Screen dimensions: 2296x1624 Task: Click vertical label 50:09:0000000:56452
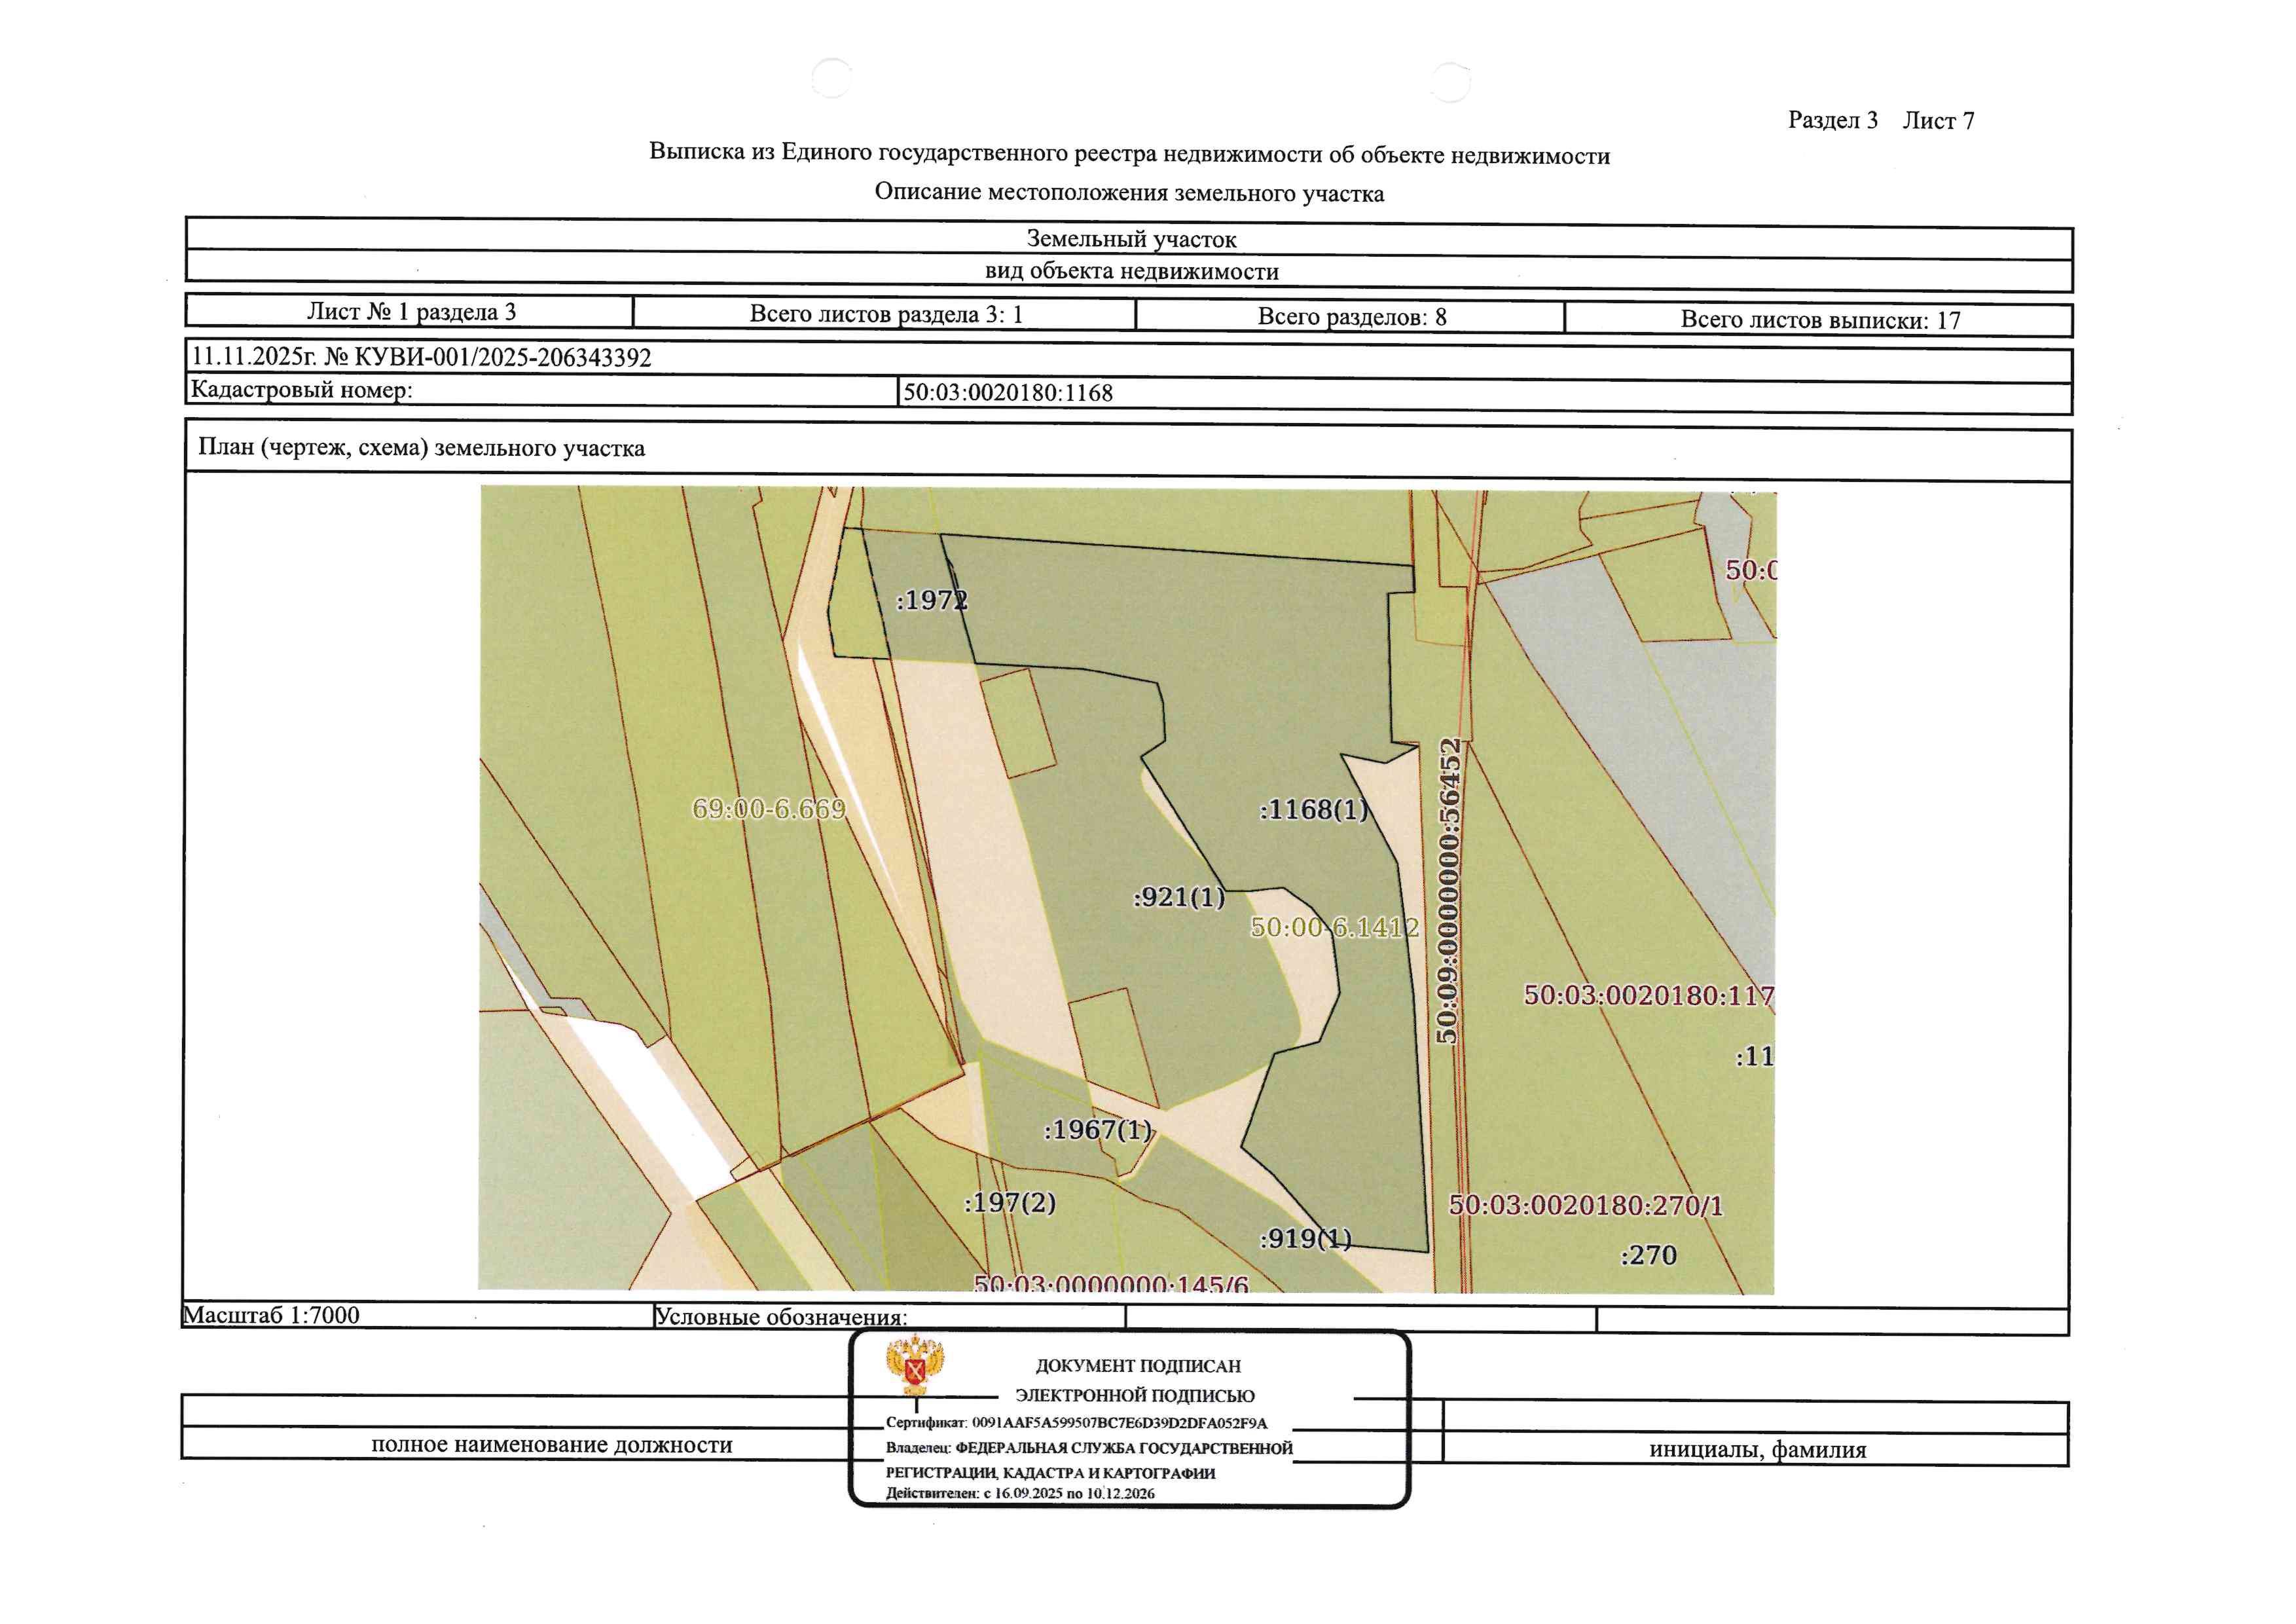tap(1448, 890)
